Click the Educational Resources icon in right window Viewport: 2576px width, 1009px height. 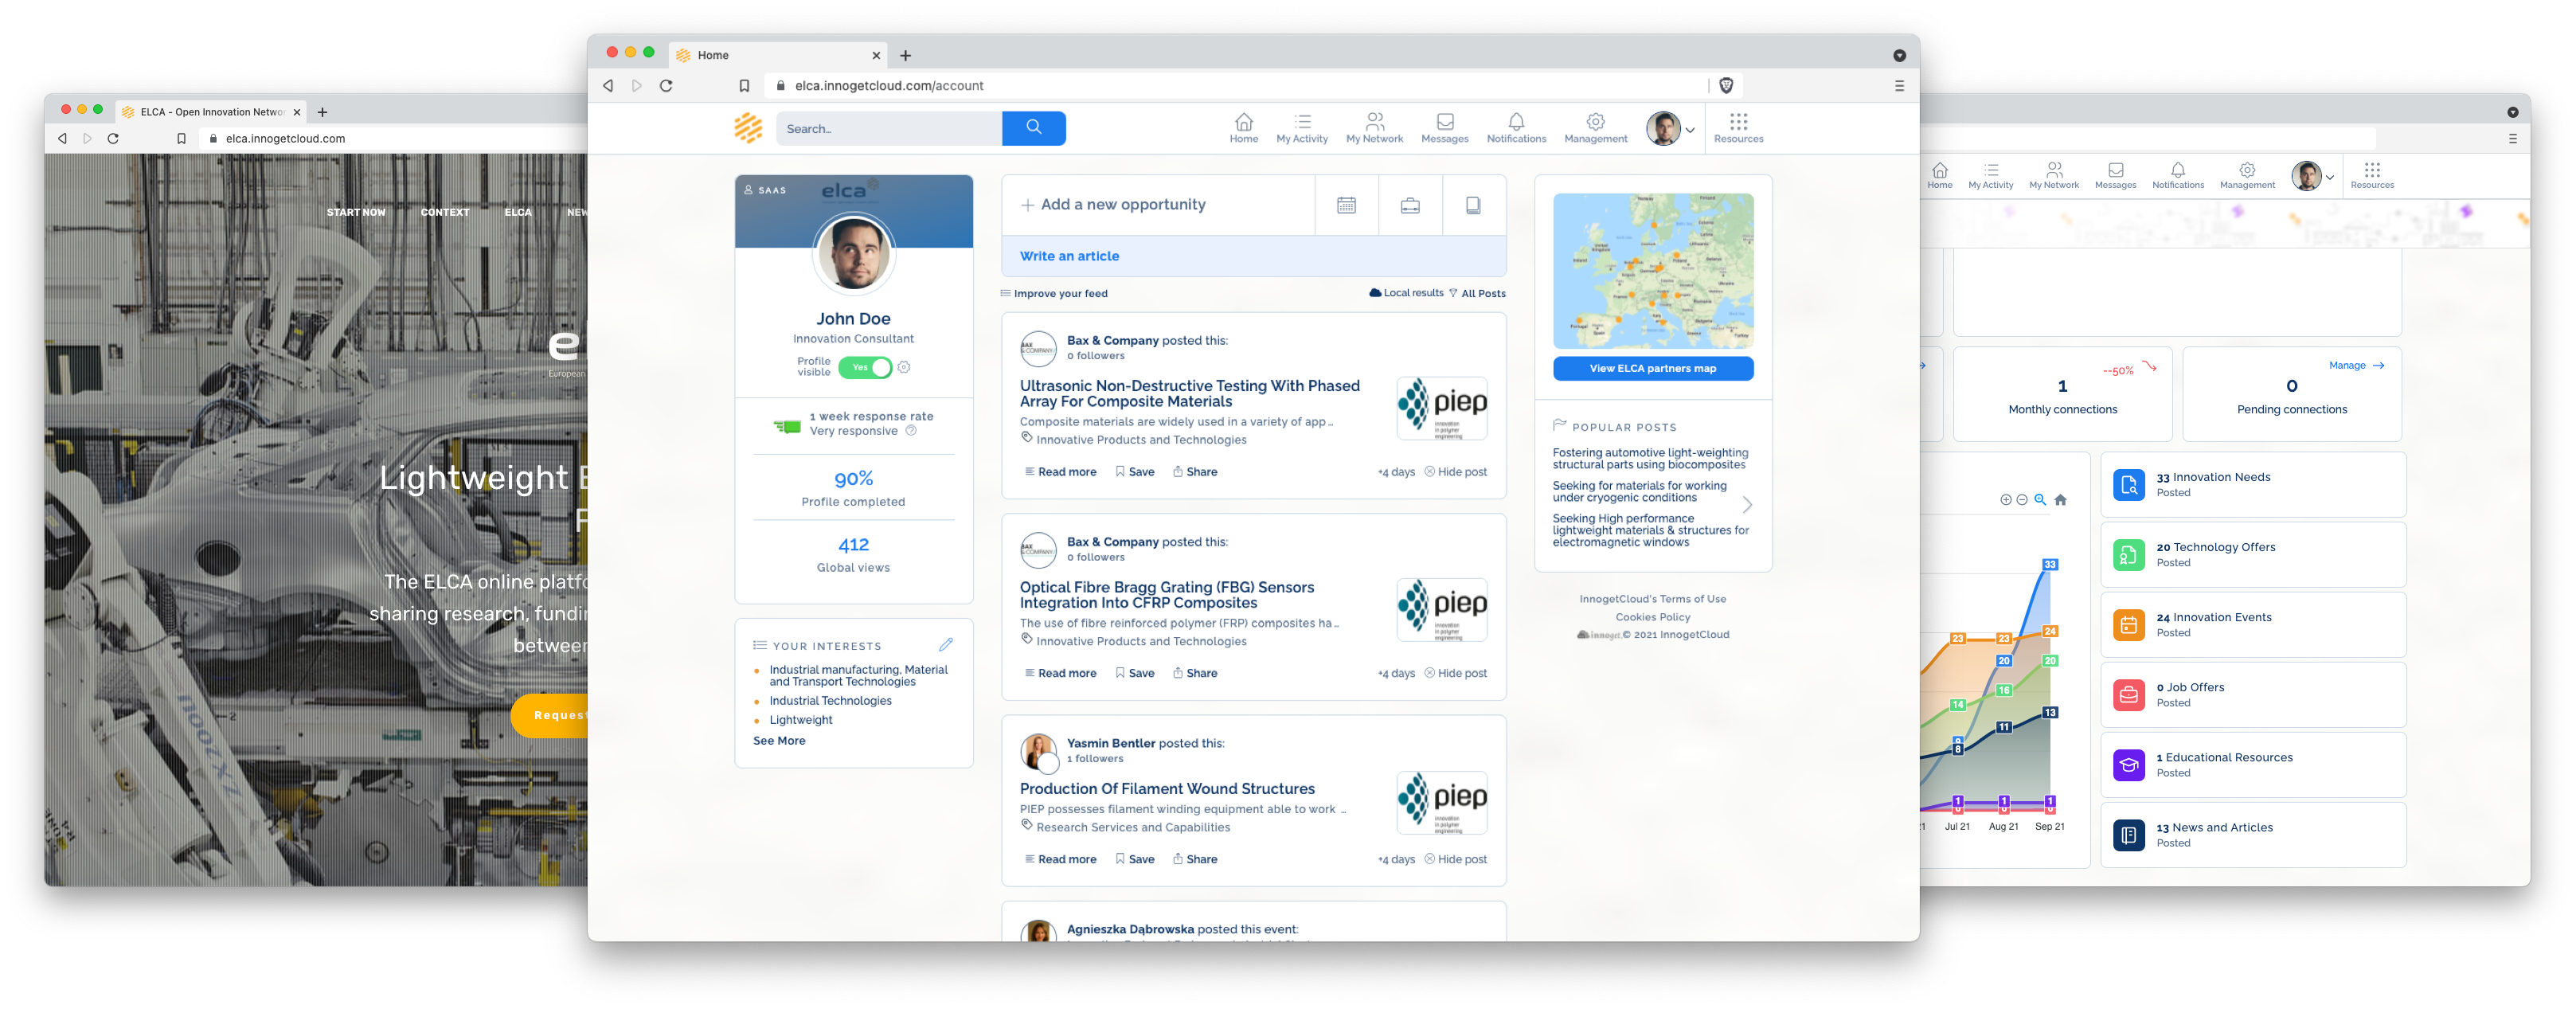(2128, 765)
